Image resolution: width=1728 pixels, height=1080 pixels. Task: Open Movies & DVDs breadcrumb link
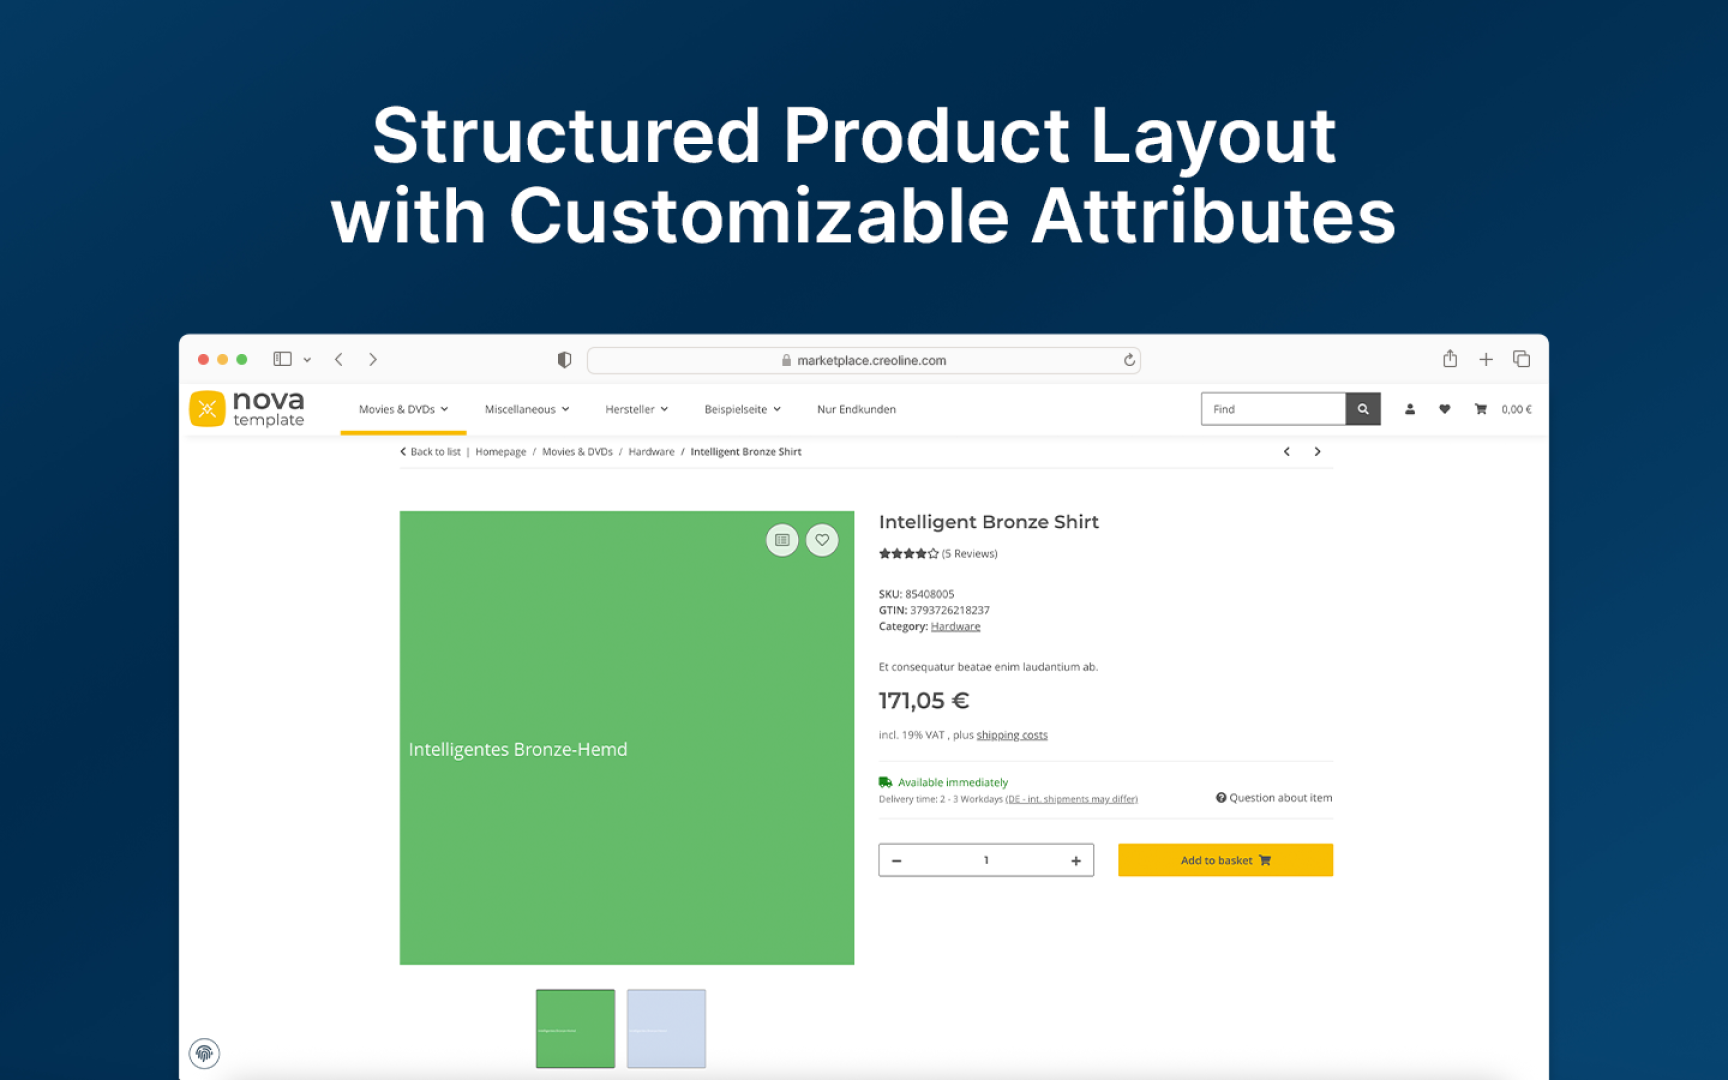pyautogui.click(x=577, y=452)
